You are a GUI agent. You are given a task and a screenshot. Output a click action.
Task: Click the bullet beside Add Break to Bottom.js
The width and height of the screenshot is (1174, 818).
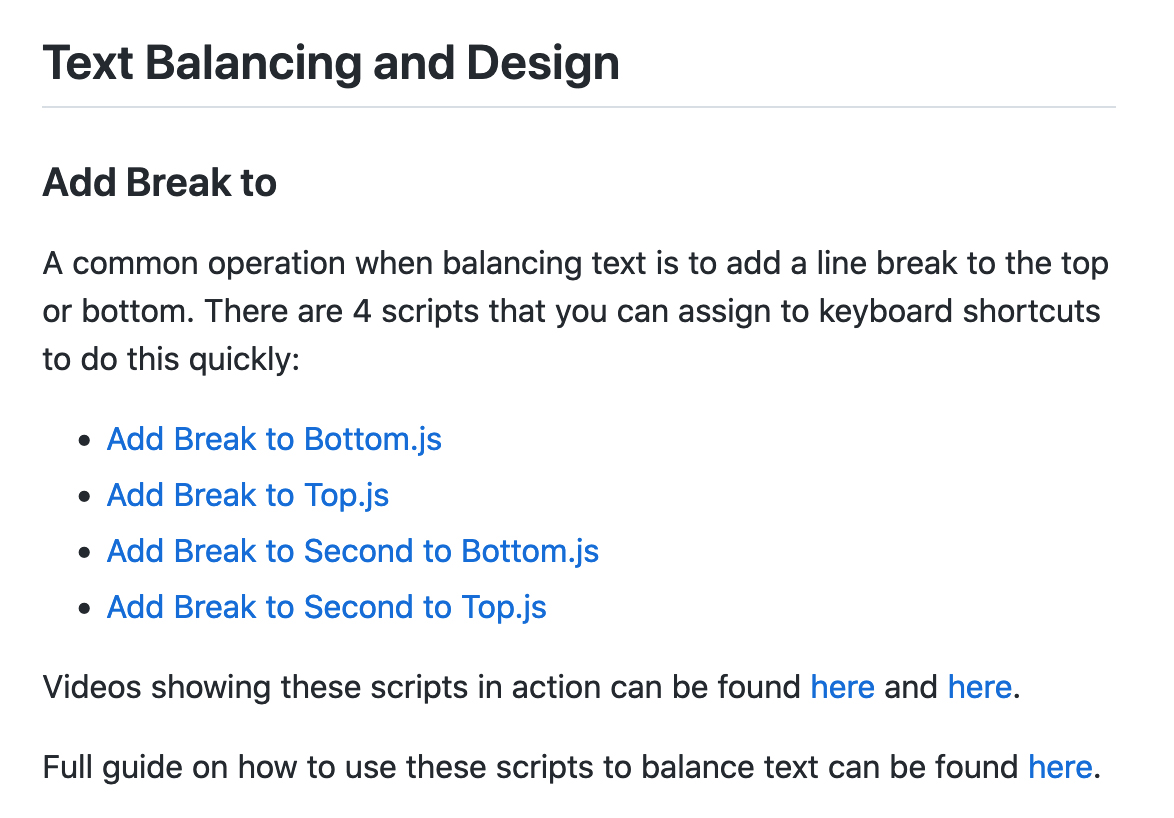pos(85,440)
